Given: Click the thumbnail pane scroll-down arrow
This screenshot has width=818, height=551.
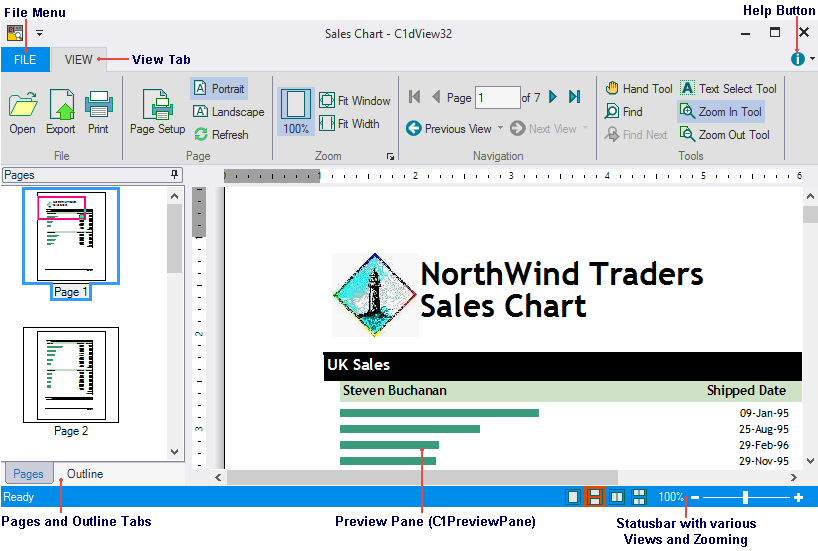Looking at the screenshot, I should (x=174, y=452).
